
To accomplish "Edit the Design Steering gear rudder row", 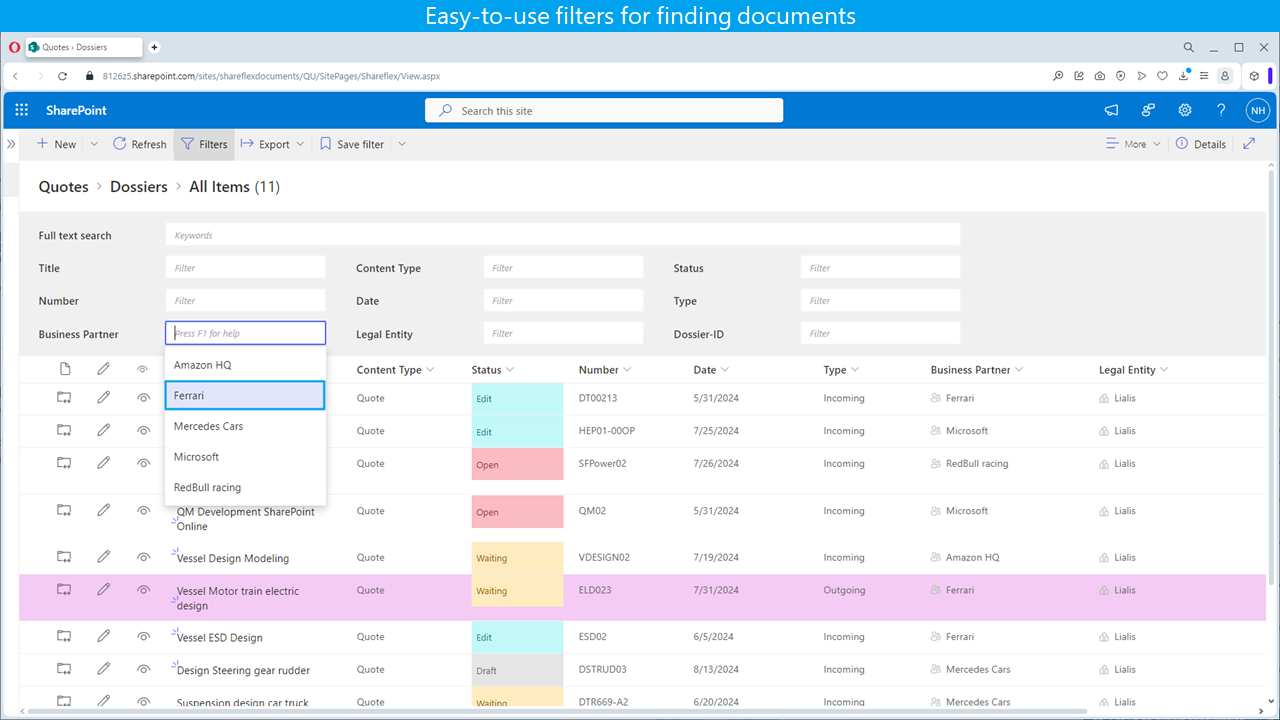I will [103, 669].
